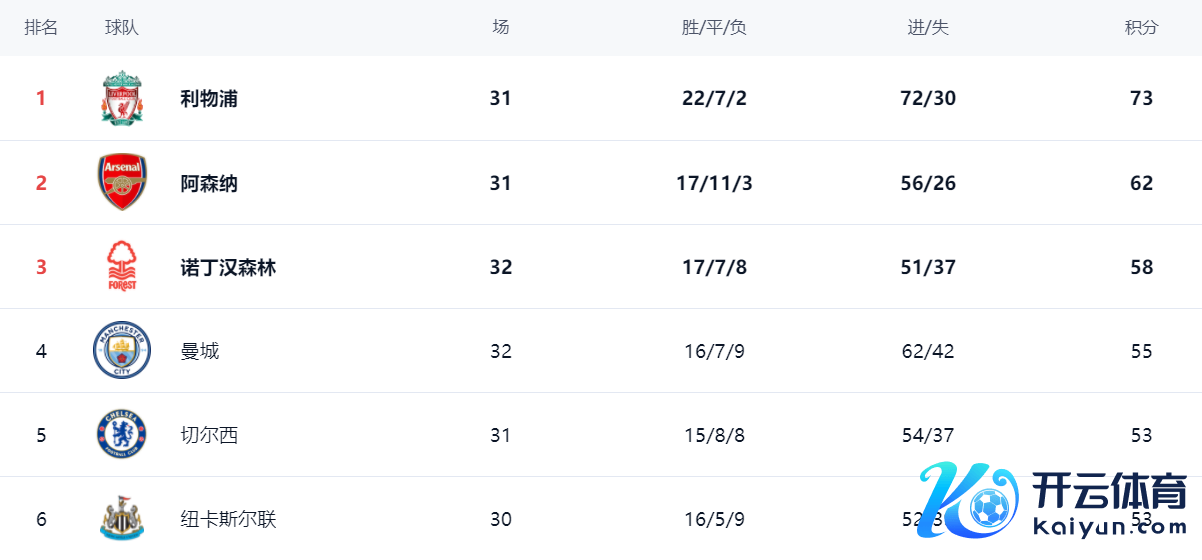Click the 进/失 goals column header

coord(928,28)
